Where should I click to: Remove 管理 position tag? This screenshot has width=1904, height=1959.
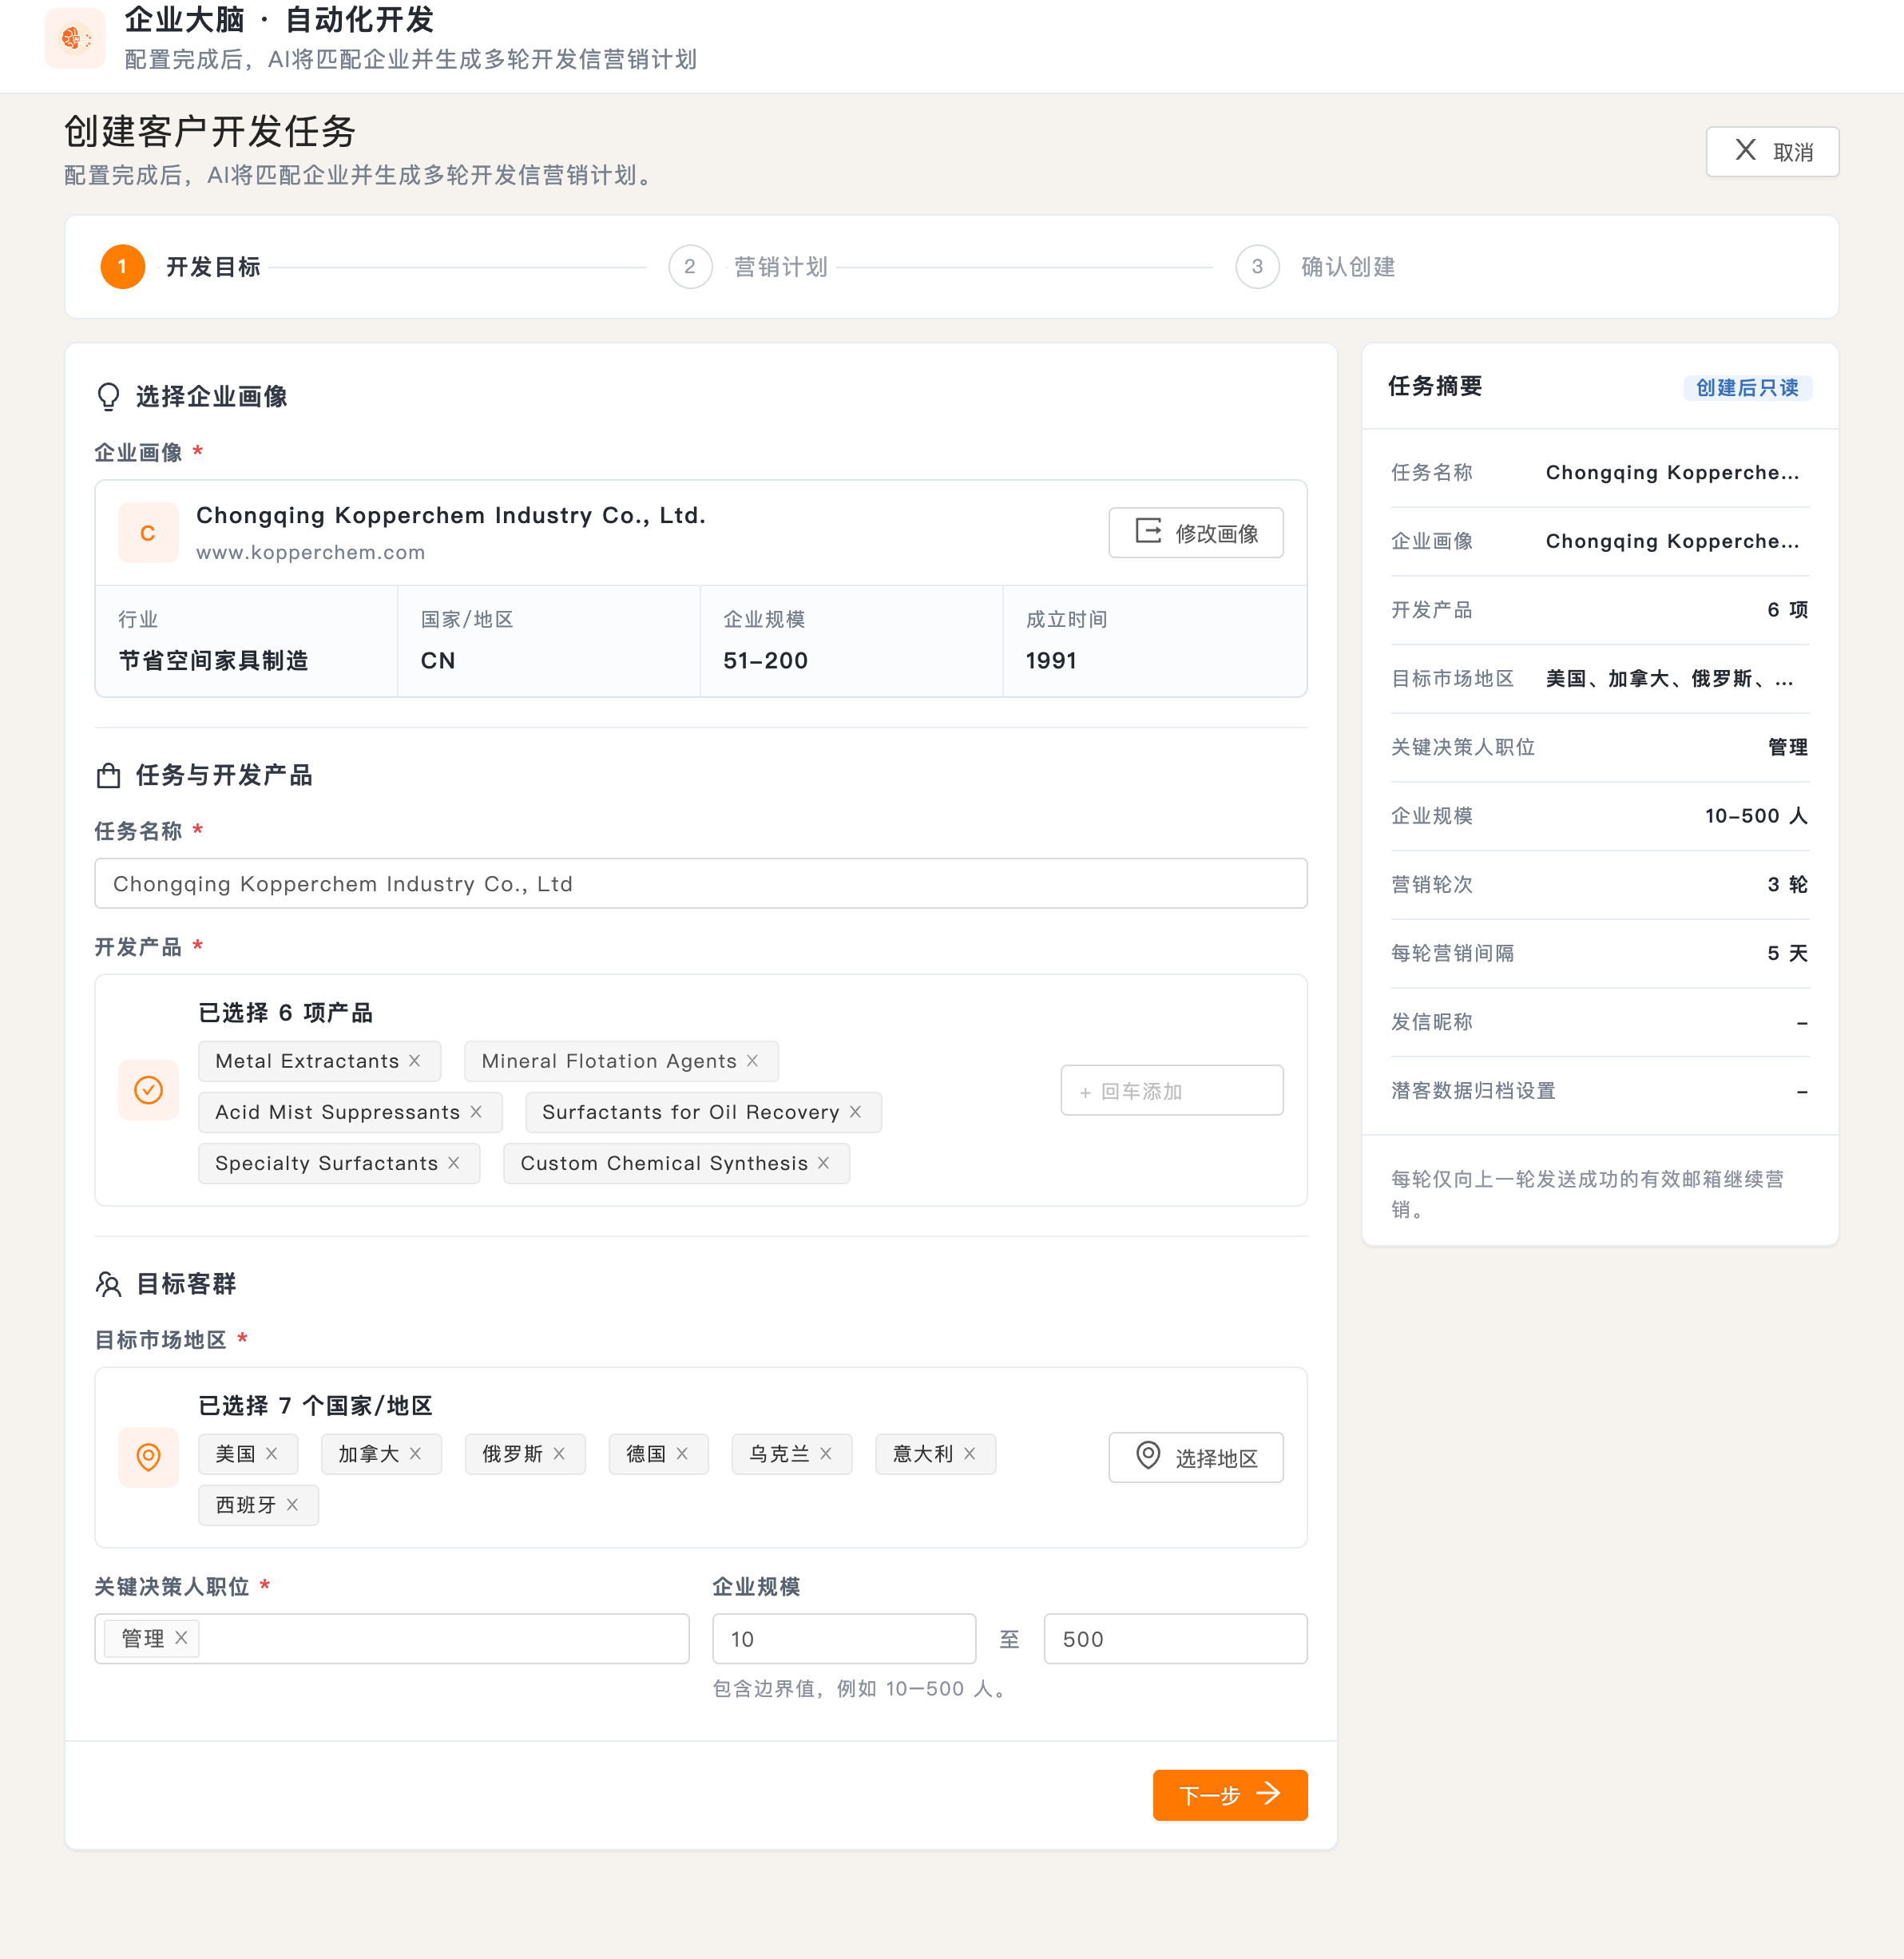coord(182,1638)
